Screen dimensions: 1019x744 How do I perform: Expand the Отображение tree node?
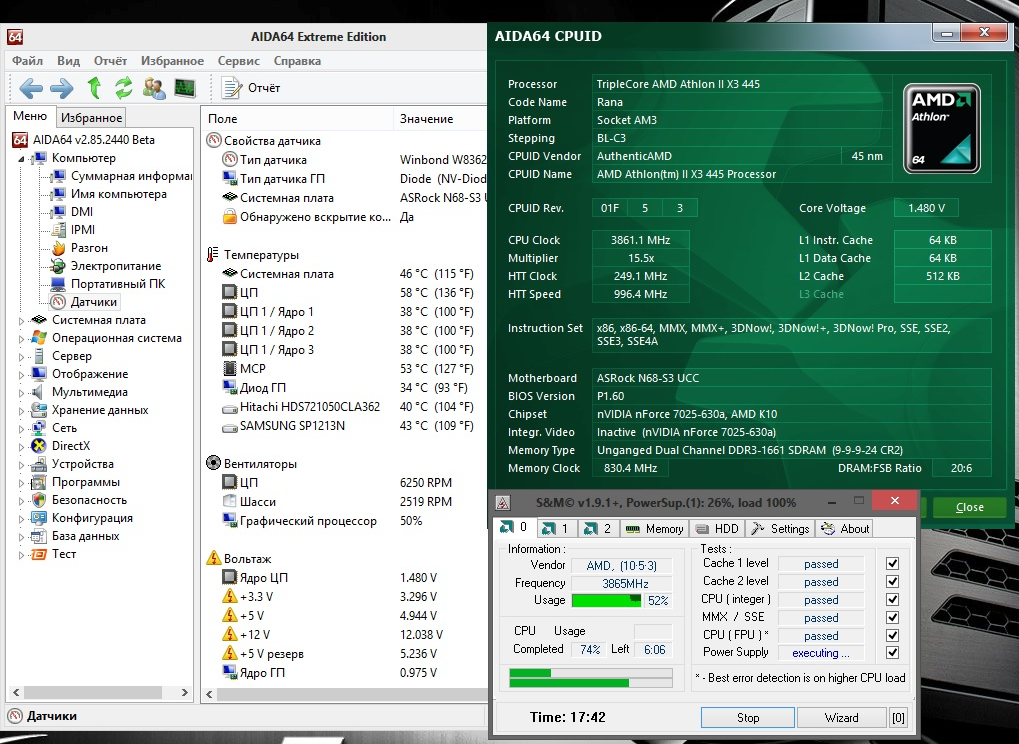point(21,374)
